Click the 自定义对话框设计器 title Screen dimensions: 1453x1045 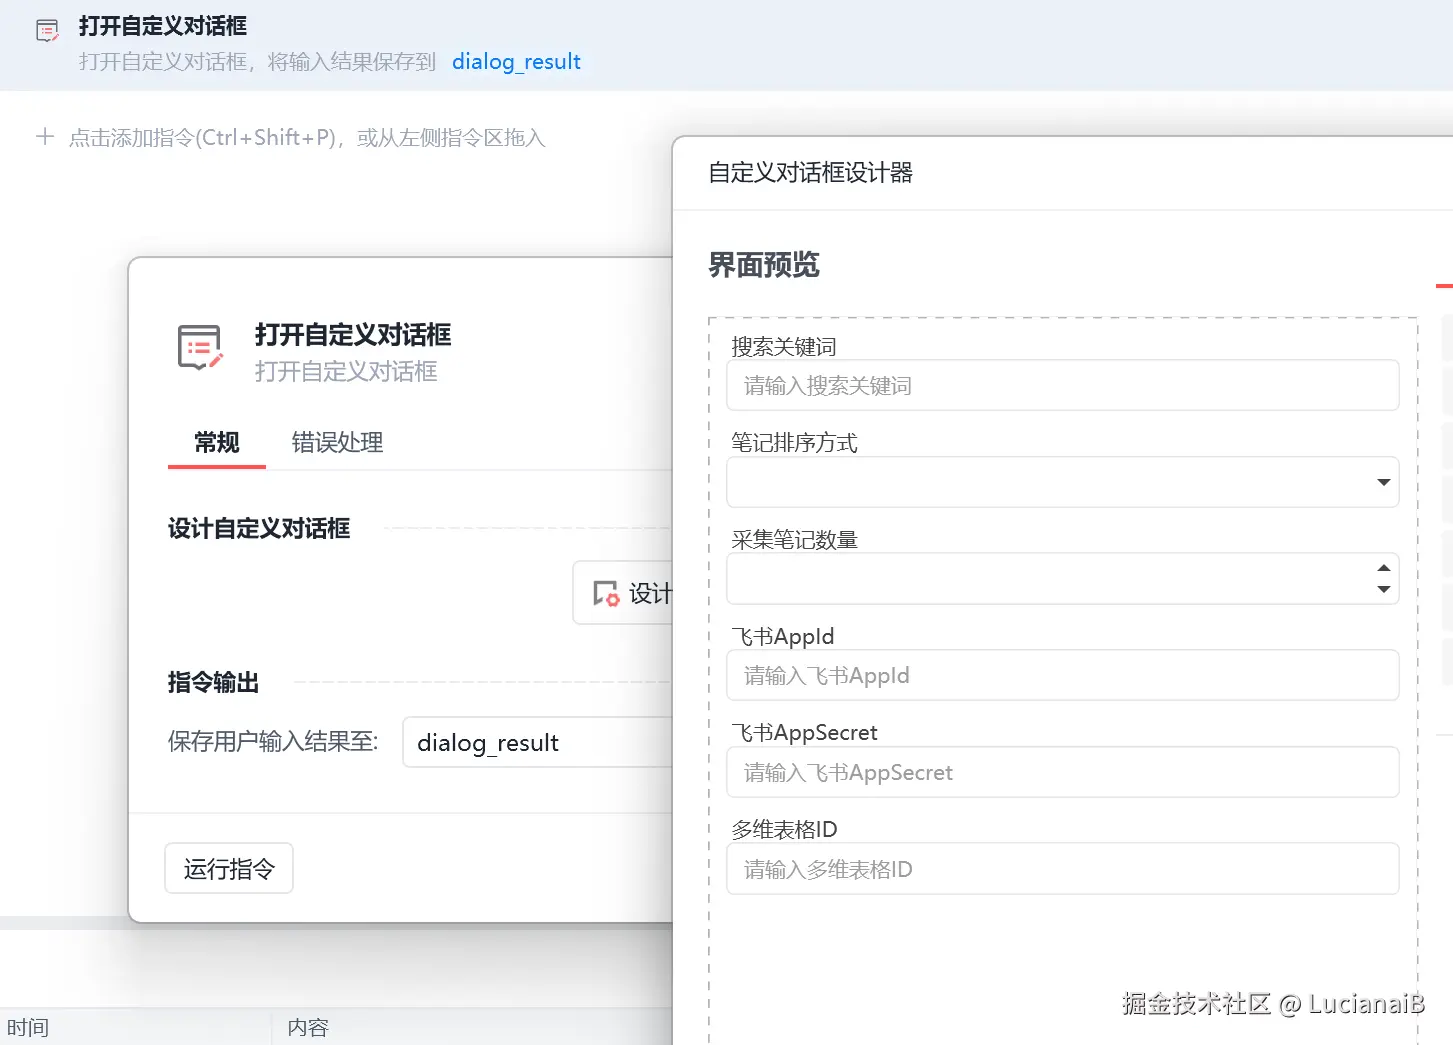pyautogui.click(x=811, y=173)
